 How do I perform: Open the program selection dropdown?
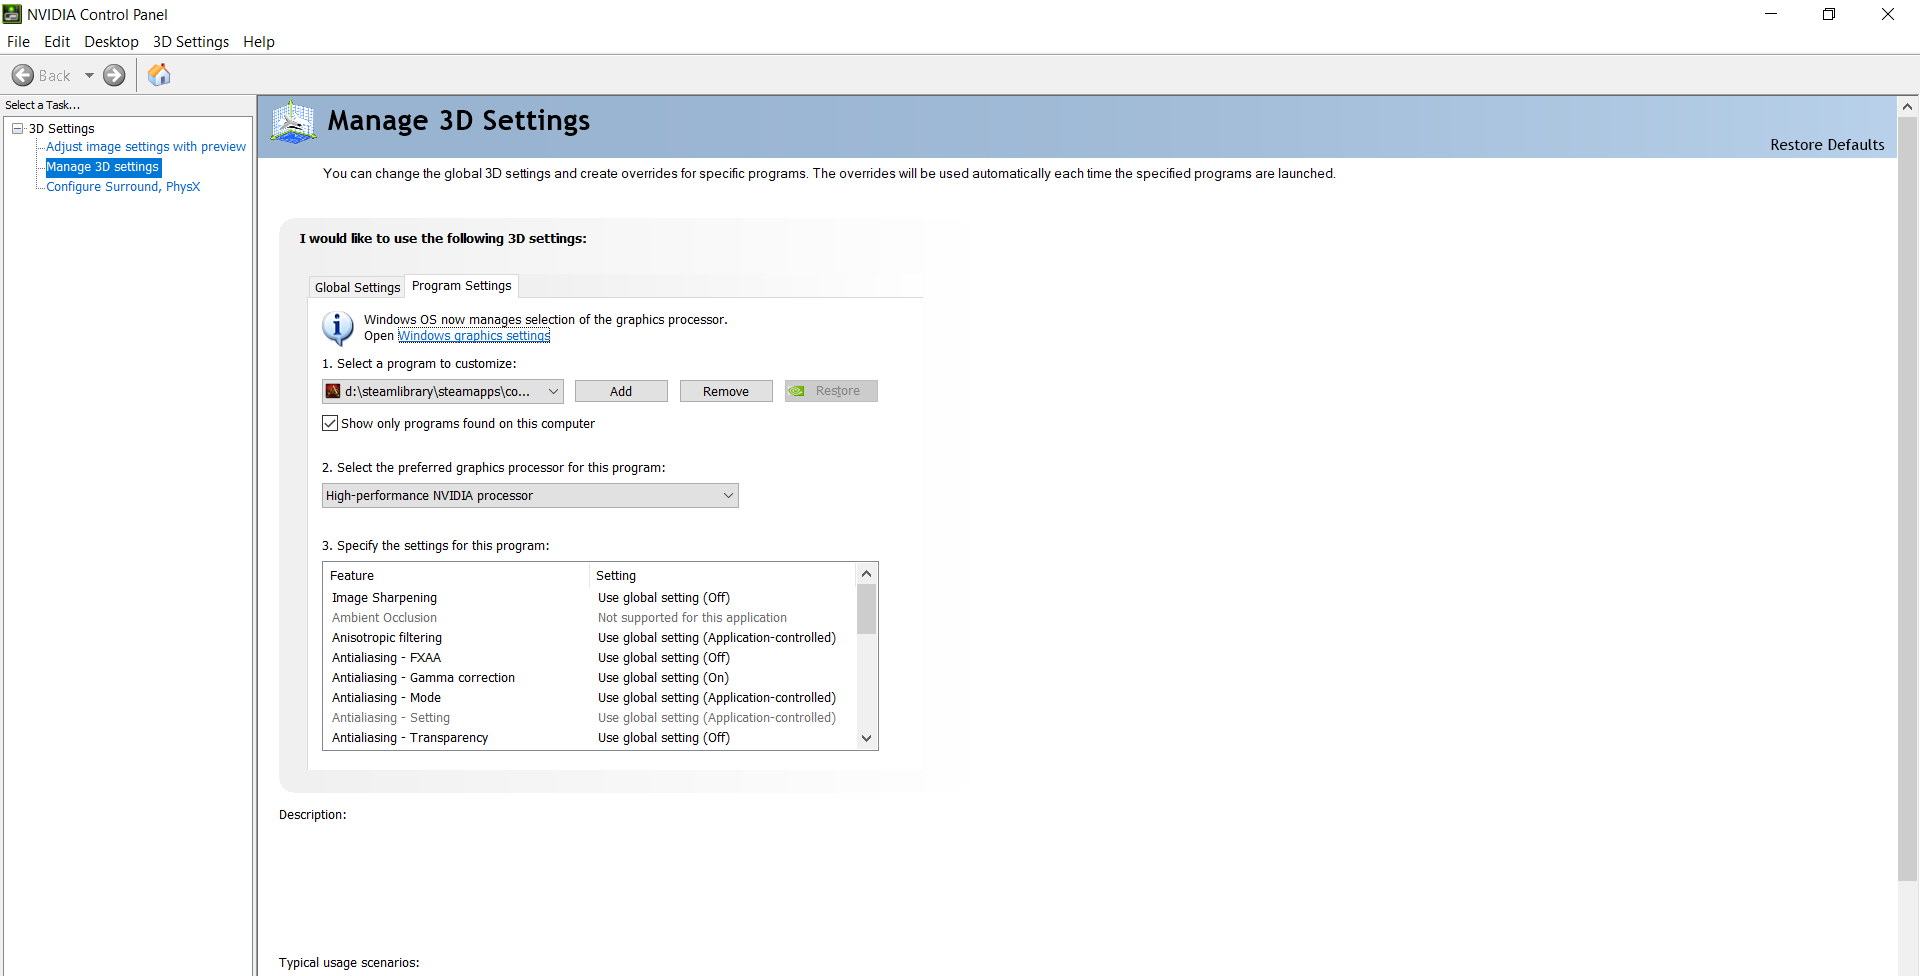442,391
